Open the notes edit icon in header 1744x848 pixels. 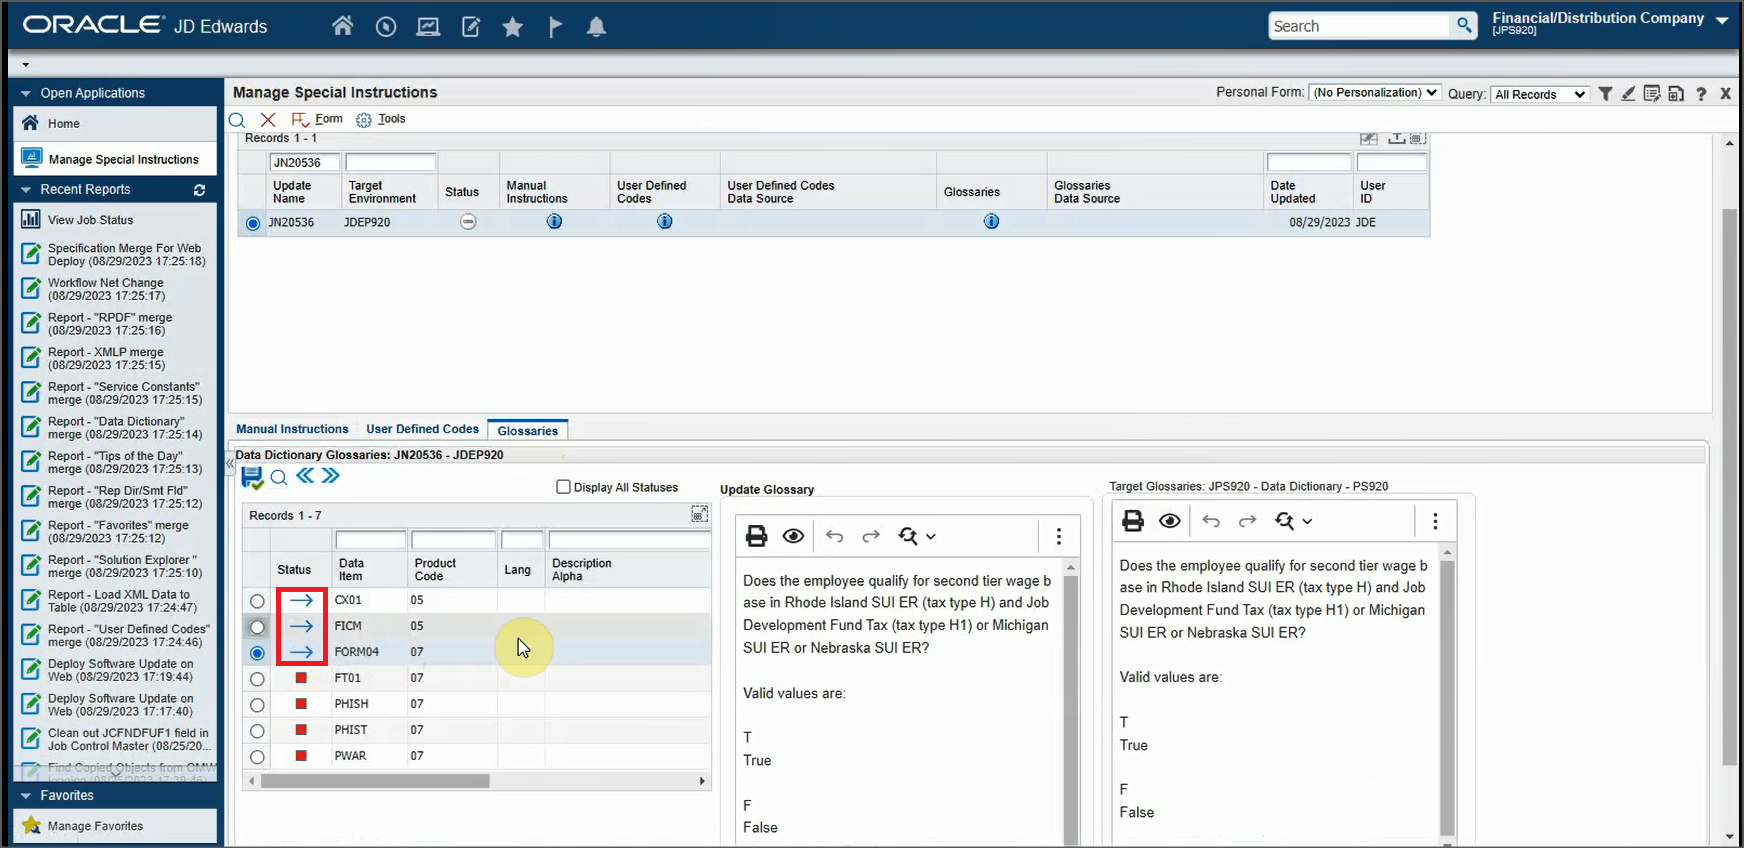[x=471, y=27]
